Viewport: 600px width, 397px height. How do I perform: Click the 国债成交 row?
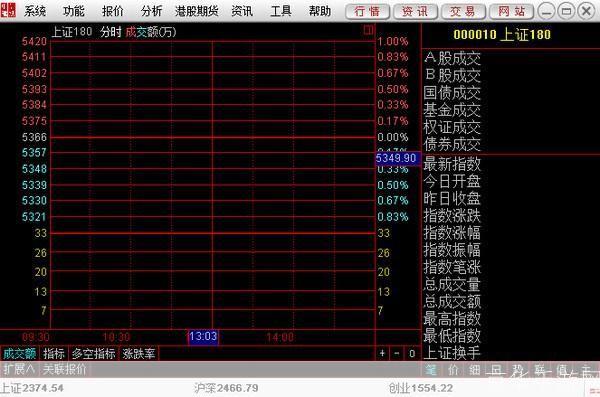point(452,92)
